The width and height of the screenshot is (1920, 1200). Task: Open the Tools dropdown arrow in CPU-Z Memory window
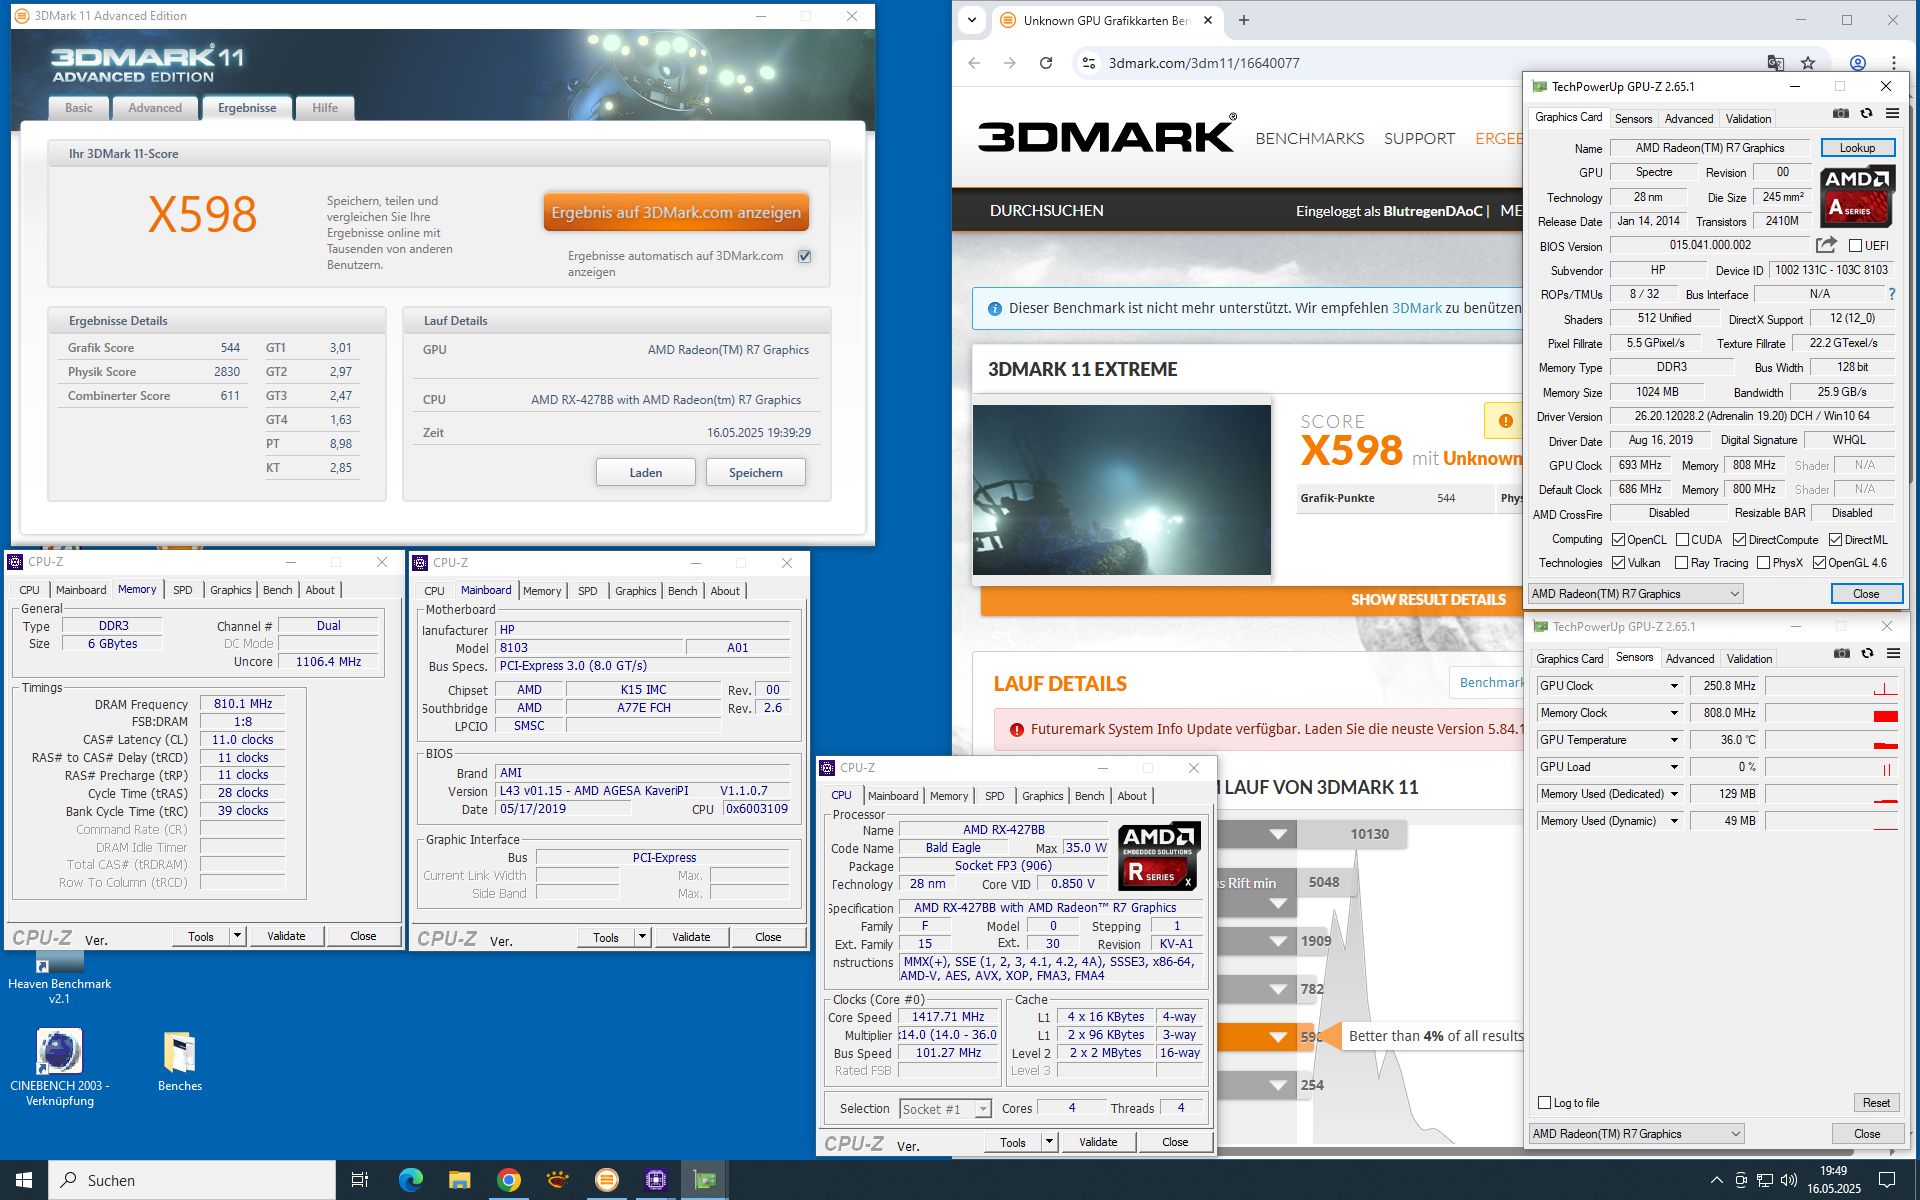click(x=238, y=936)
